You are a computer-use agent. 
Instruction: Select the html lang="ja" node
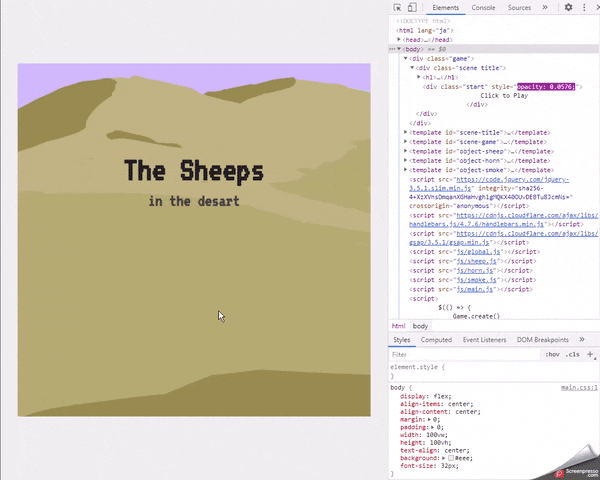pos(425,30)
